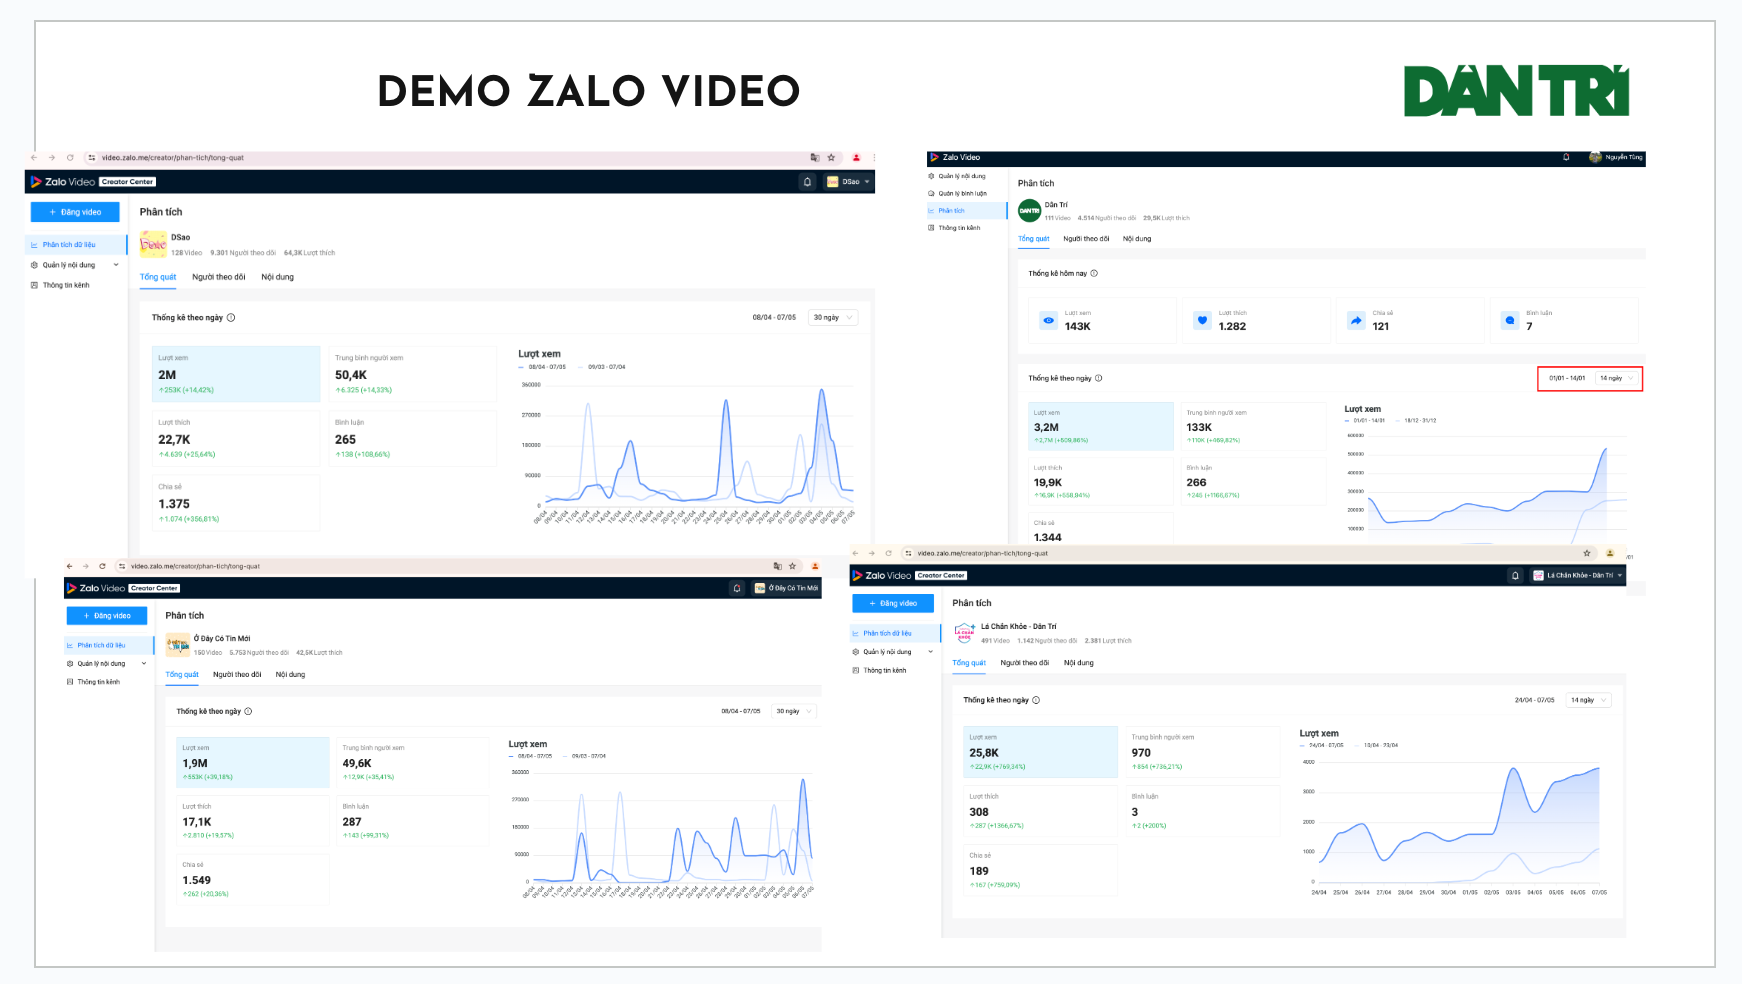Click the 08/04 - 07/05 date range in DSao window

(774, 318)
